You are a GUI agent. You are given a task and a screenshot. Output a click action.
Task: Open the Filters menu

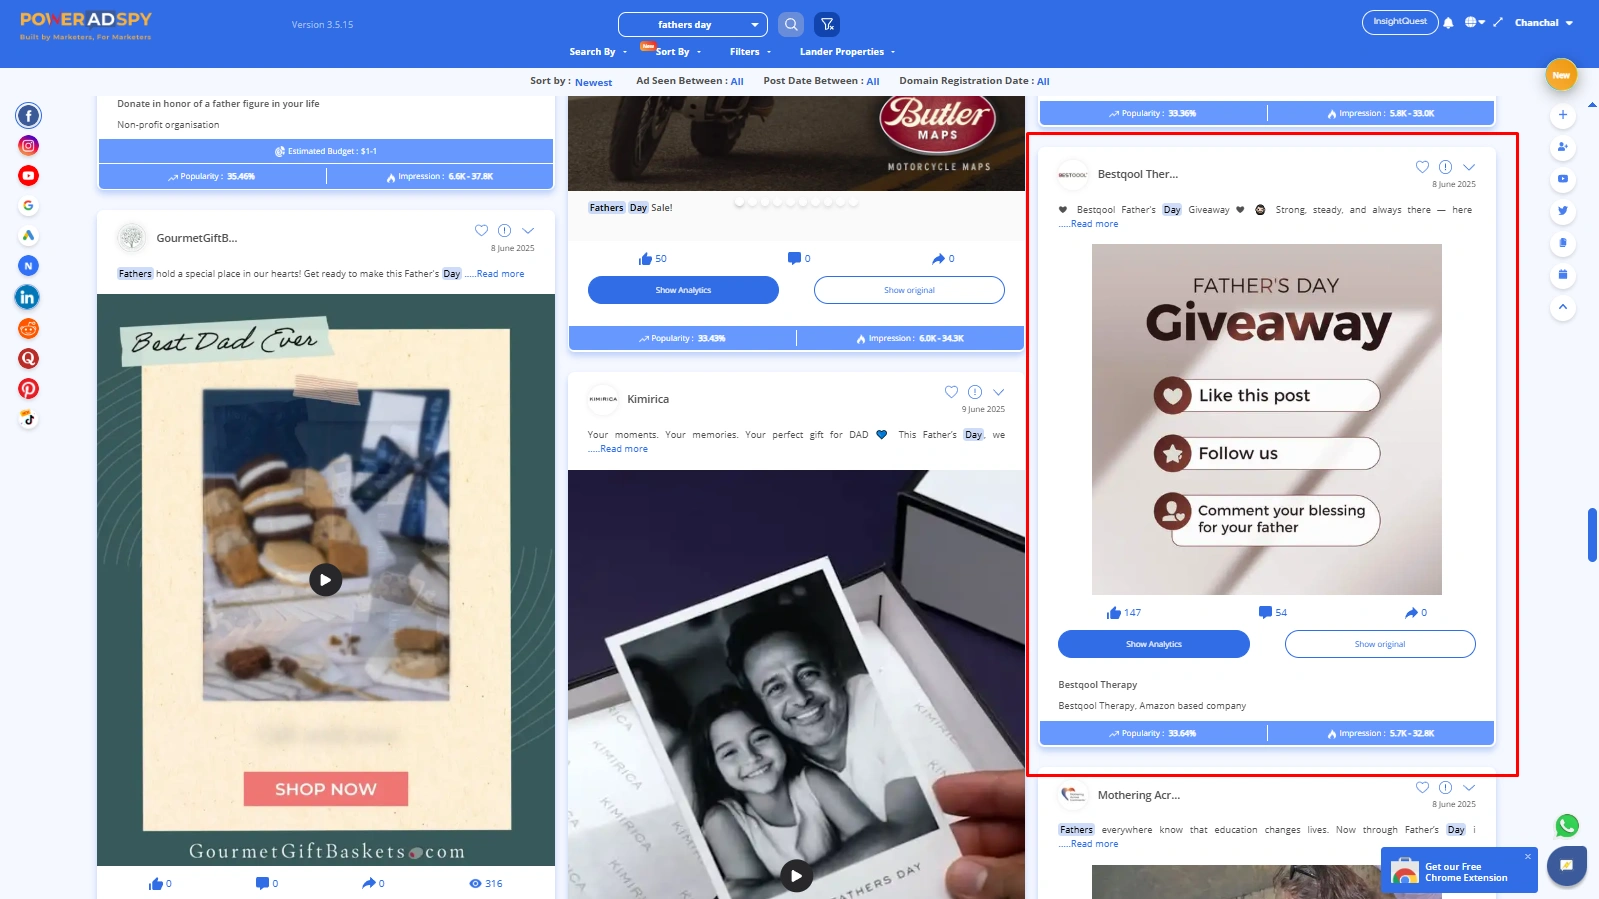(x=750, y=52)
